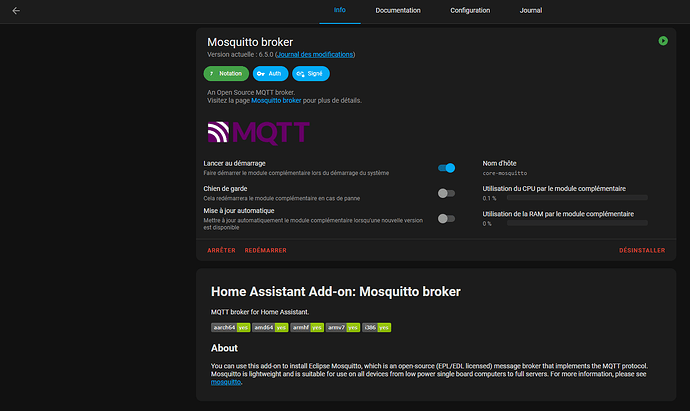Image resolution: width=690 pixels, height=411 pixels.
Task: Stop the add-on with ARRÊTER
Action: (x=221, y=250)
